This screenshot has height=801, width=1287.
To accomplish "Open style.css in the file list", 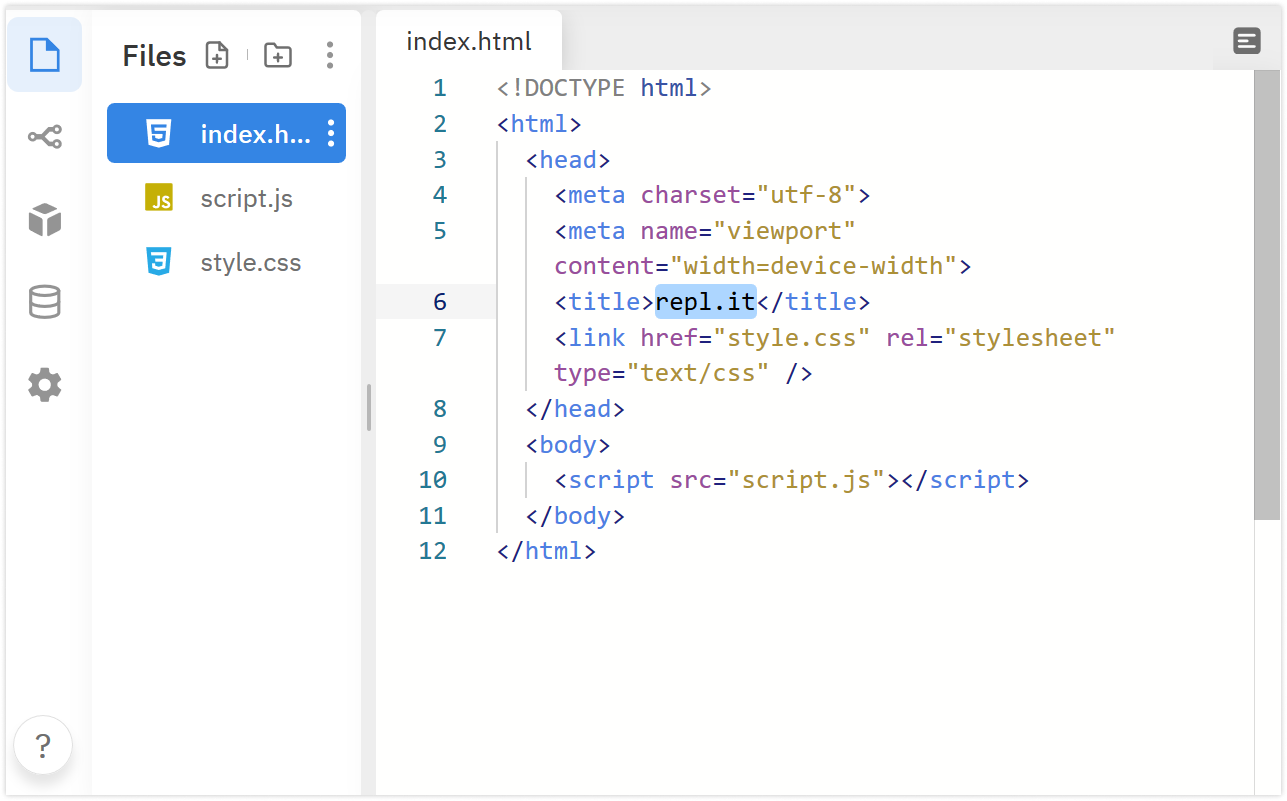I will pos(250,263).
